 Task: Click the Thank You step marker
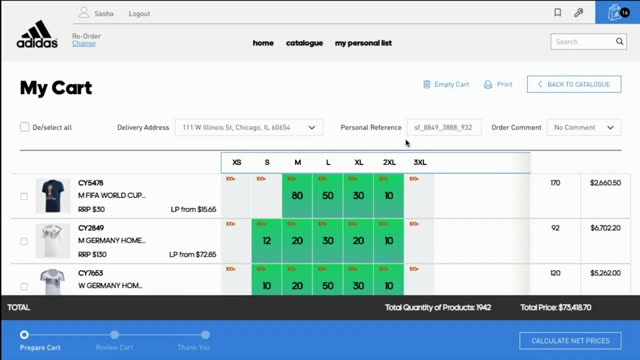[x=205, y=335]
